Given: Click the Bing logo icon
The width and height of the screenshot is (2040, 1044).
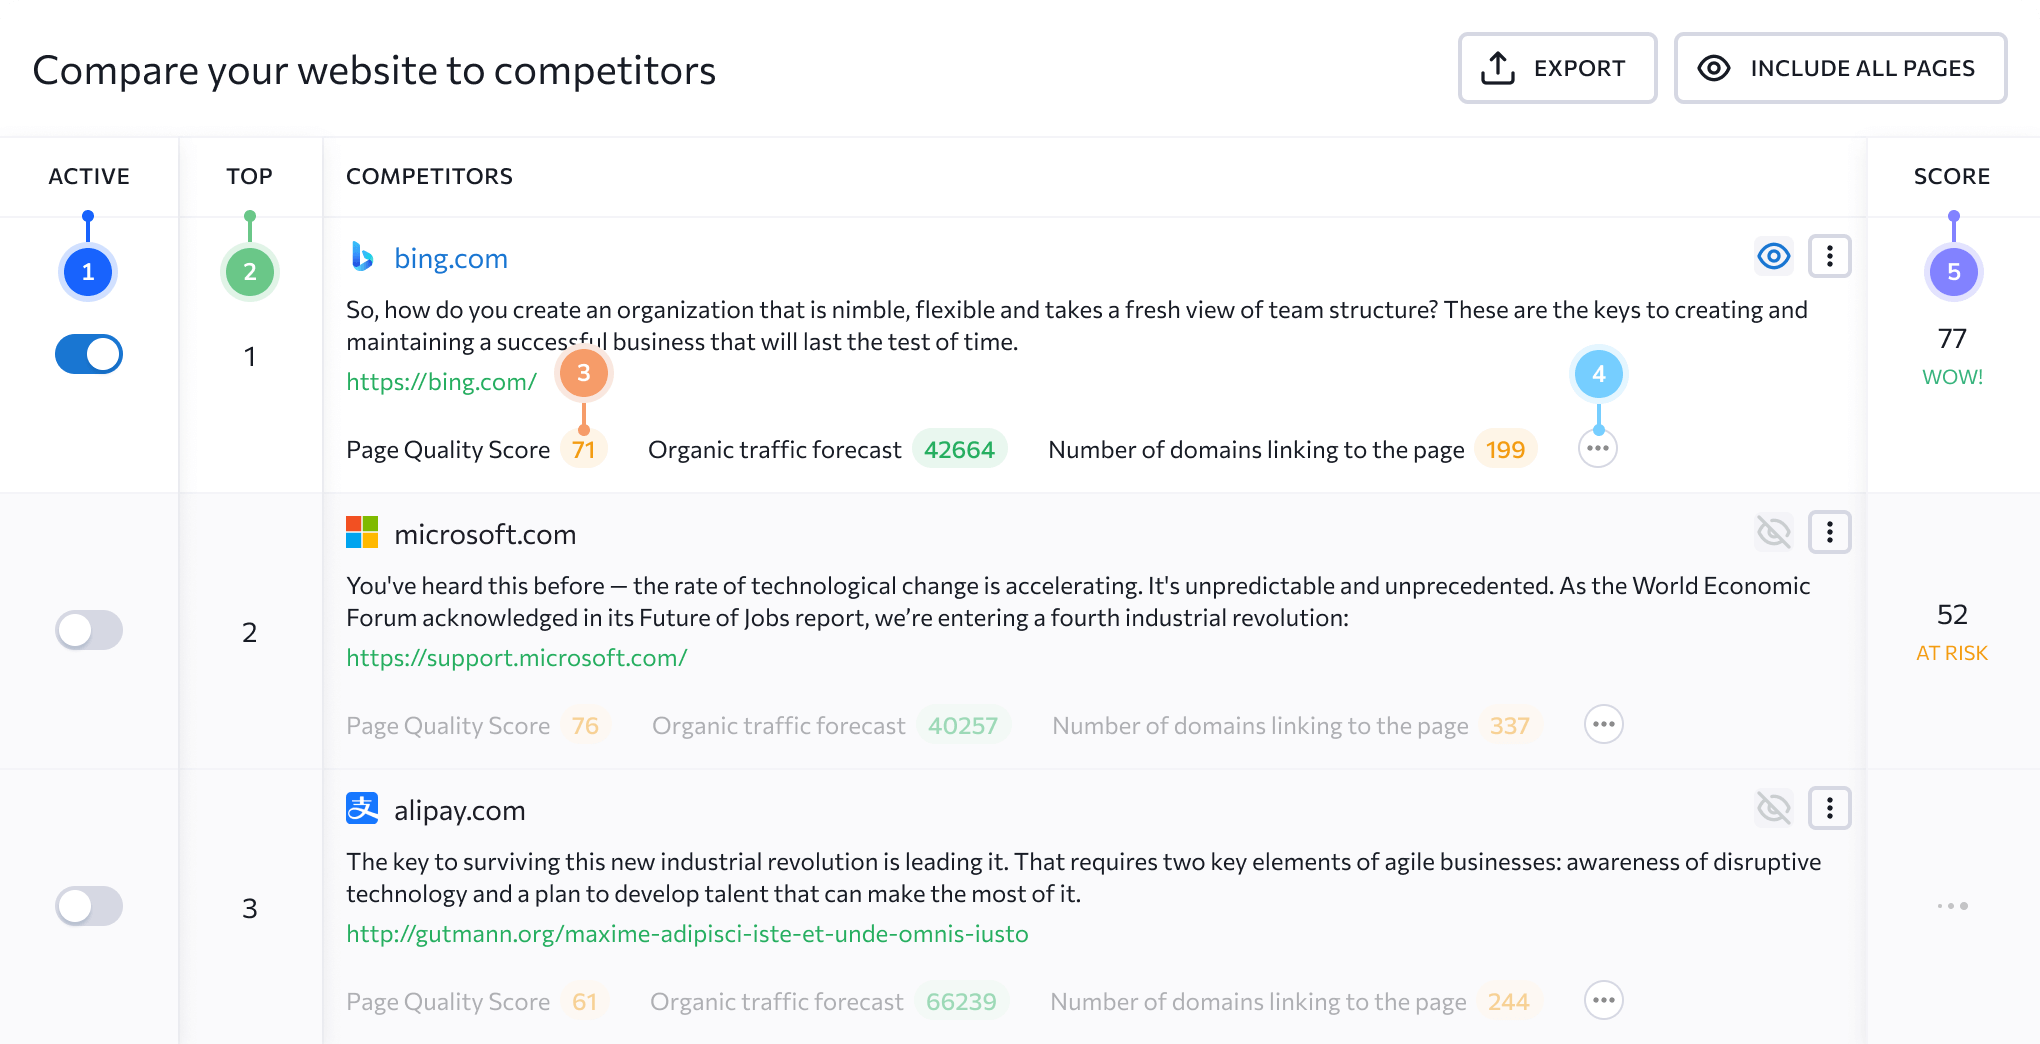Looking at the screenshot, I should (362, 257).
